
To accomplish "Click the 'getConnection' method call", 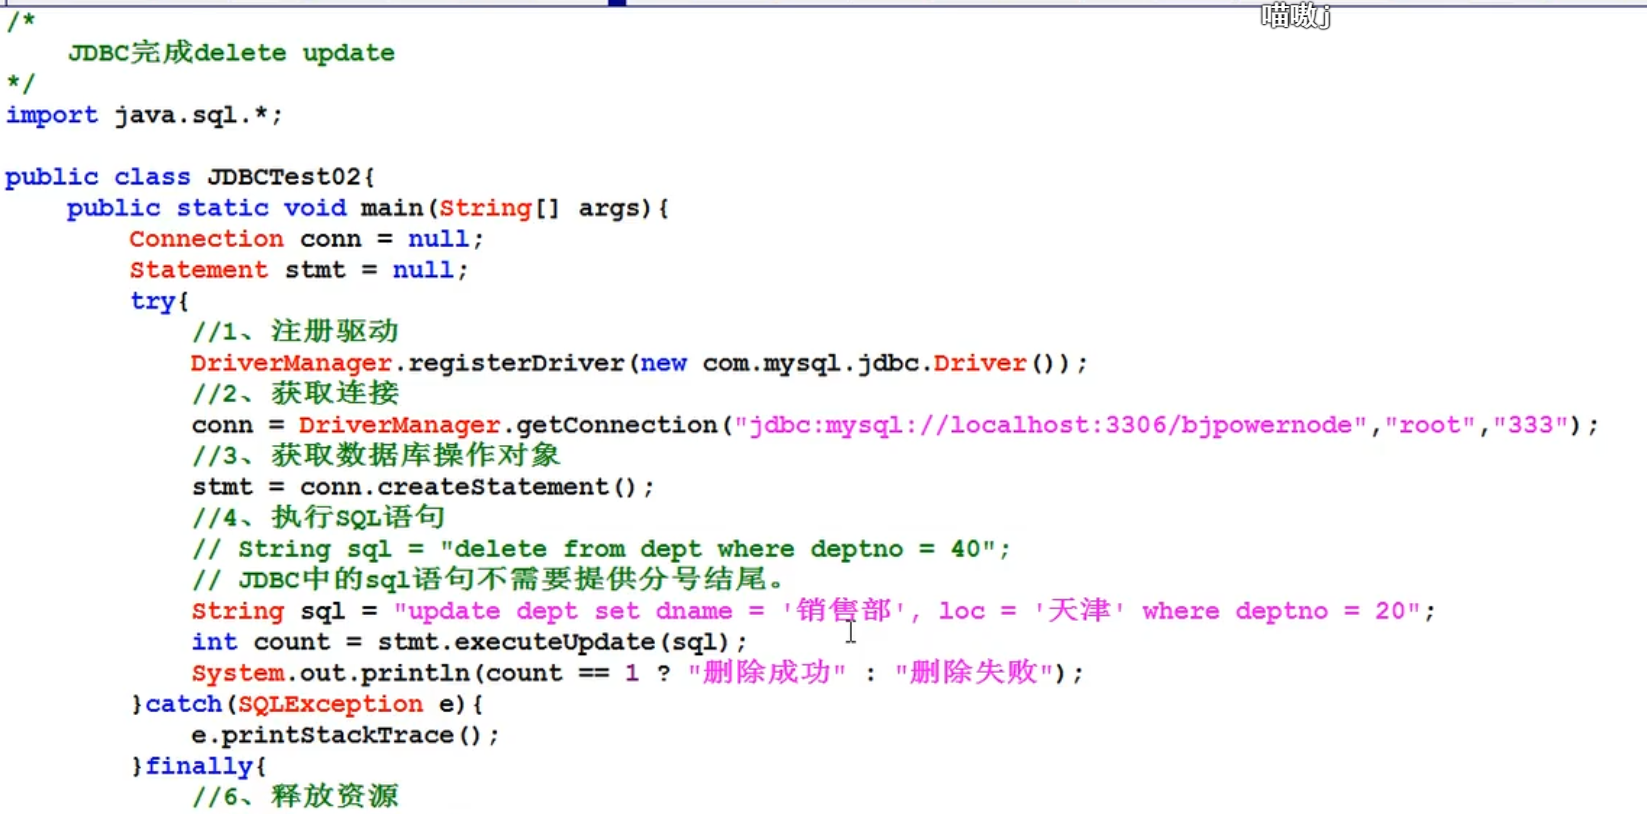I will coord(616,425).
